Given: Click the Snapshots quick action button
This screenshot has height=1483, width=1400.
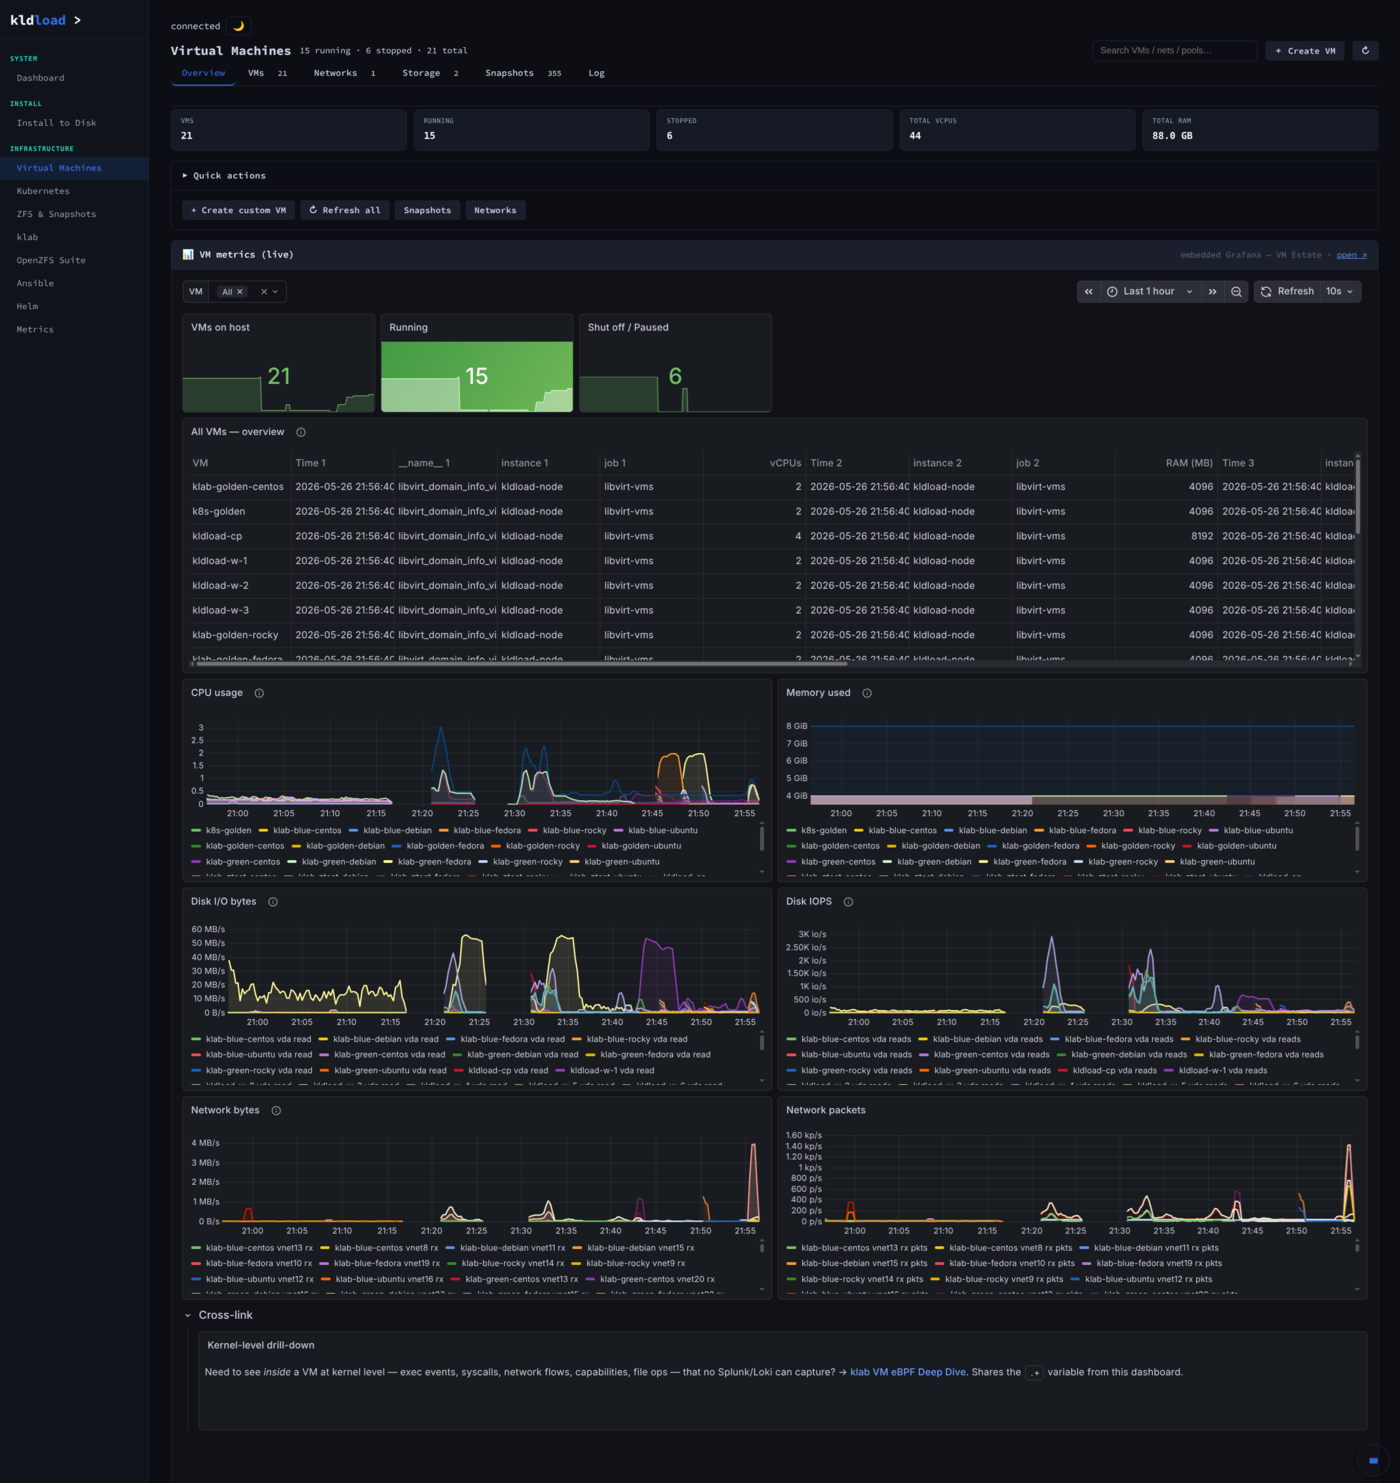Looking at the screenshot, I should point(427,210).
